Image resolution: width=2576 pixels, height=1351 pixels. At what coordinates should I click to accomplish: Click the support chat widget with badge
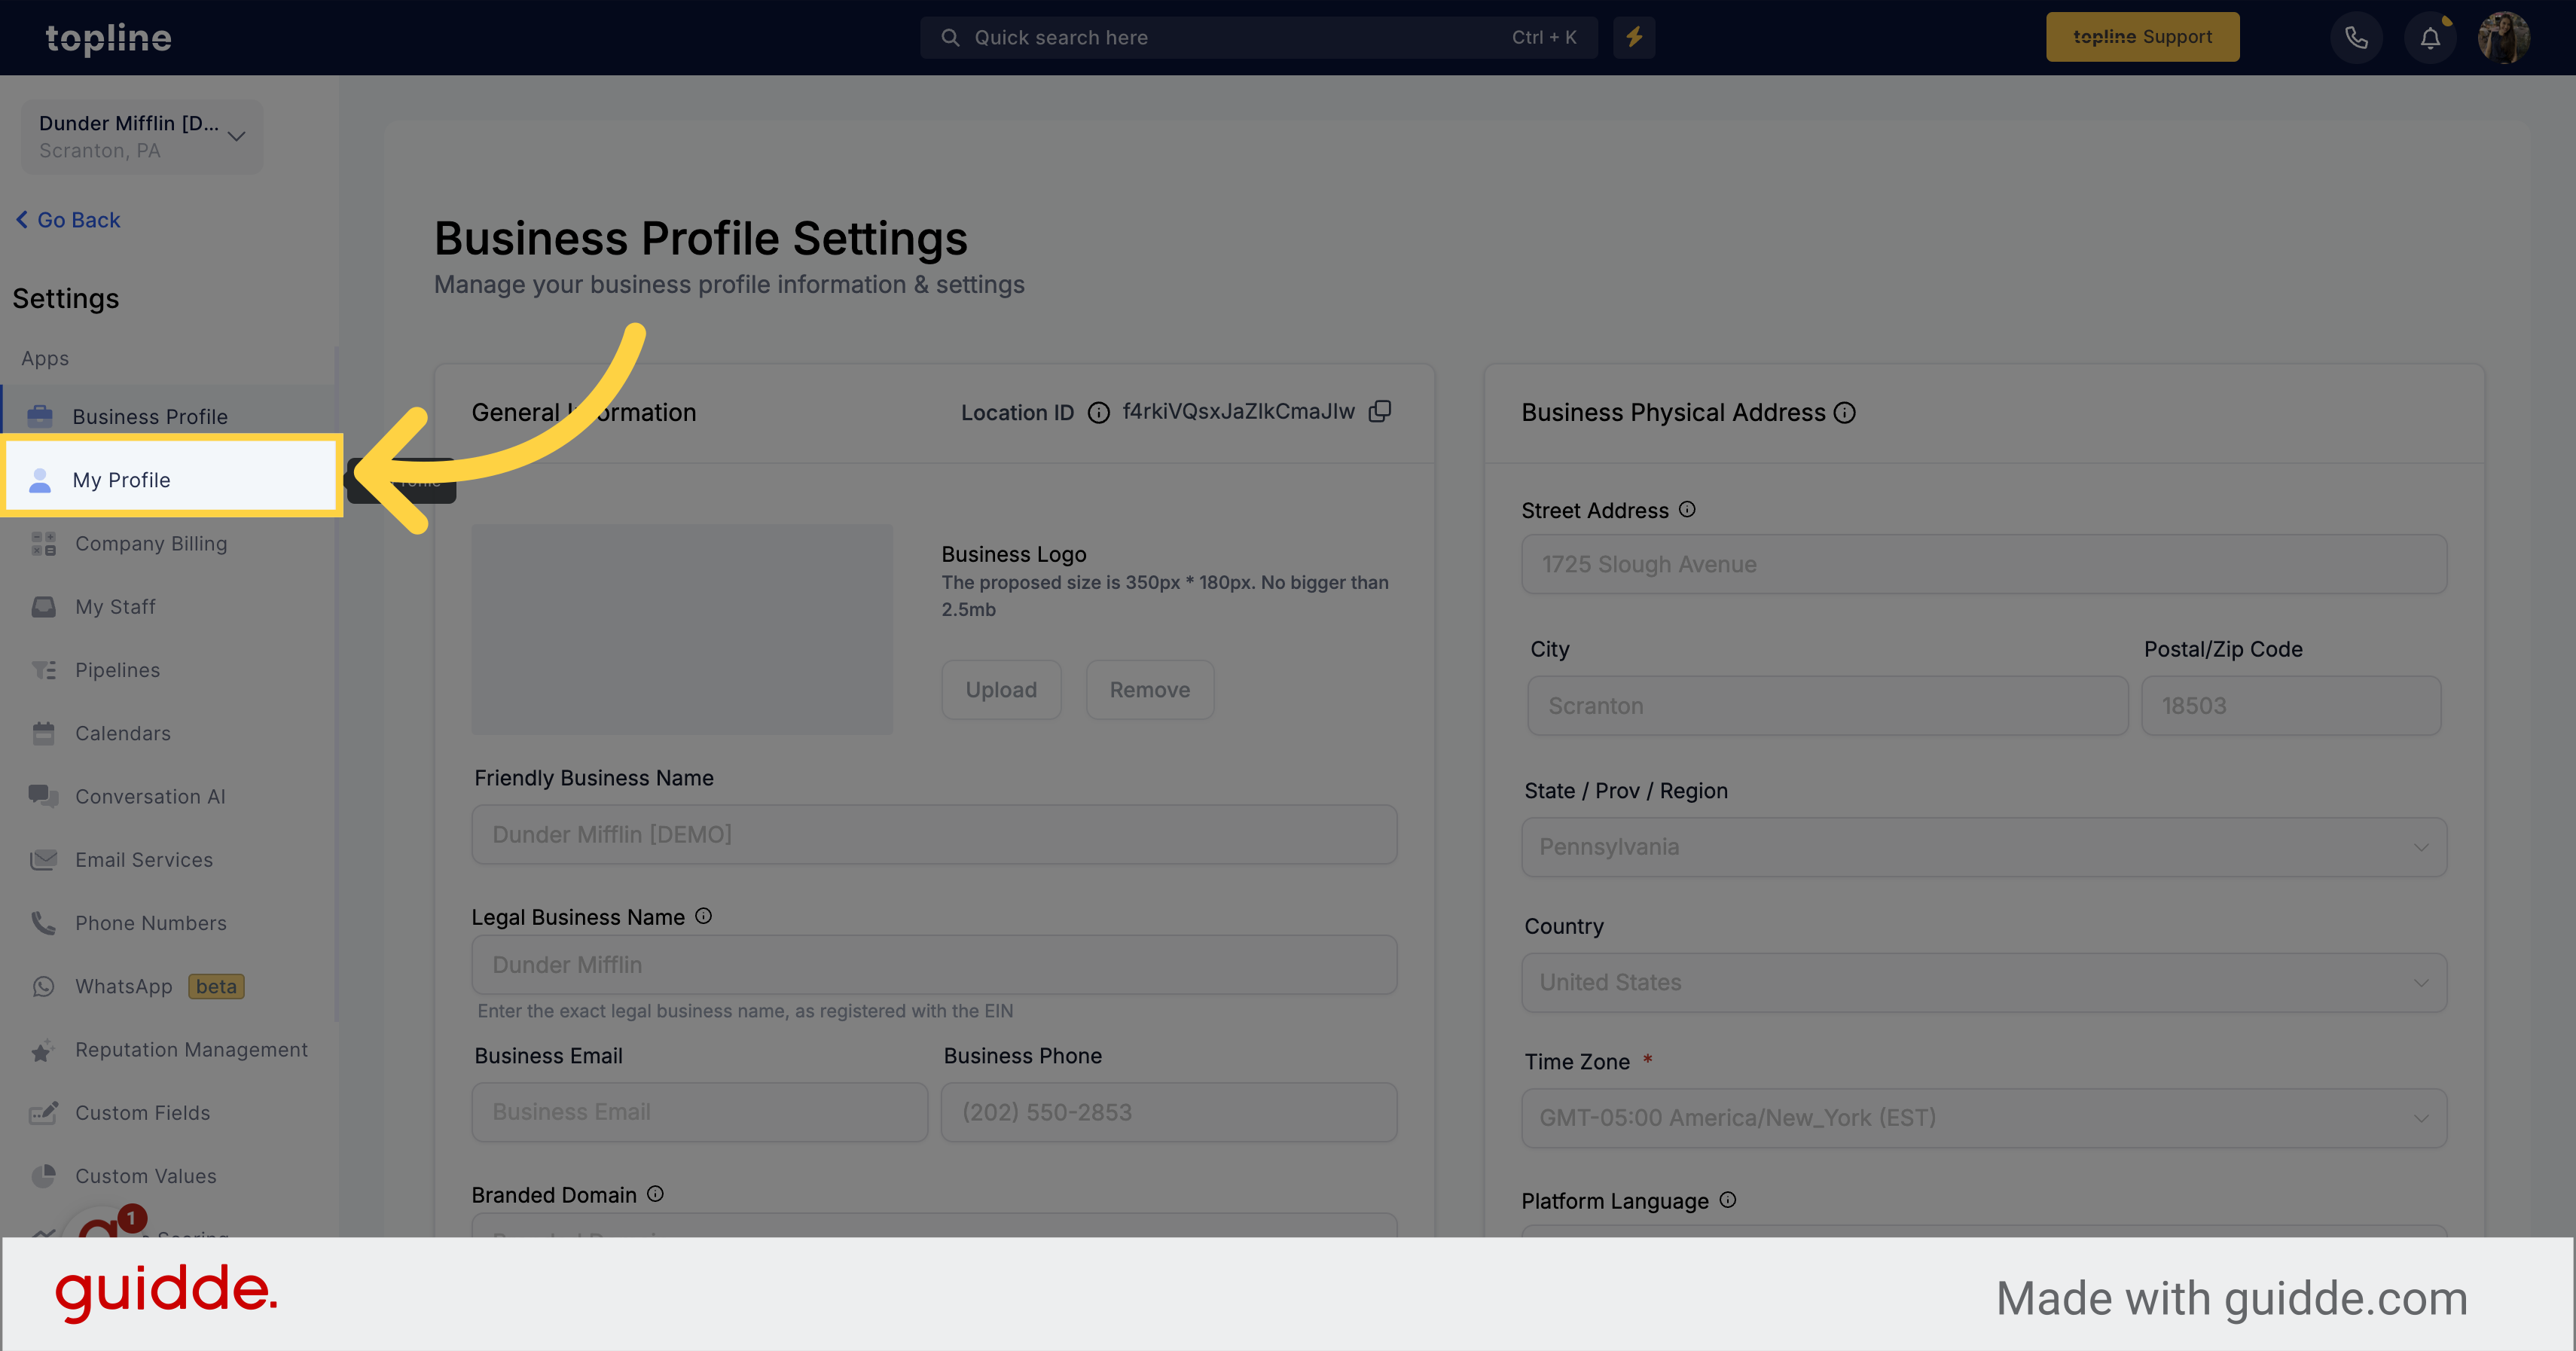click(x=105, y=1222)
